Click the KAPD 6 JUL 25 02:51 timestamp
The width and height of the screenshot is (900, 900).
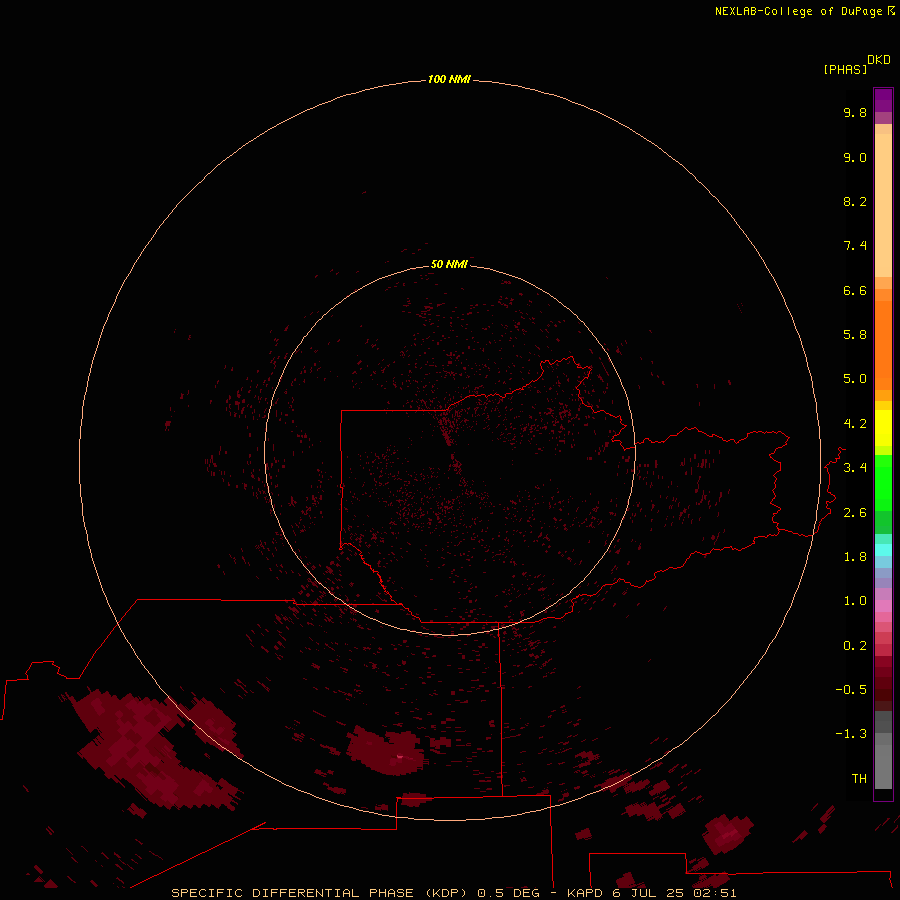tap(651, 893)
